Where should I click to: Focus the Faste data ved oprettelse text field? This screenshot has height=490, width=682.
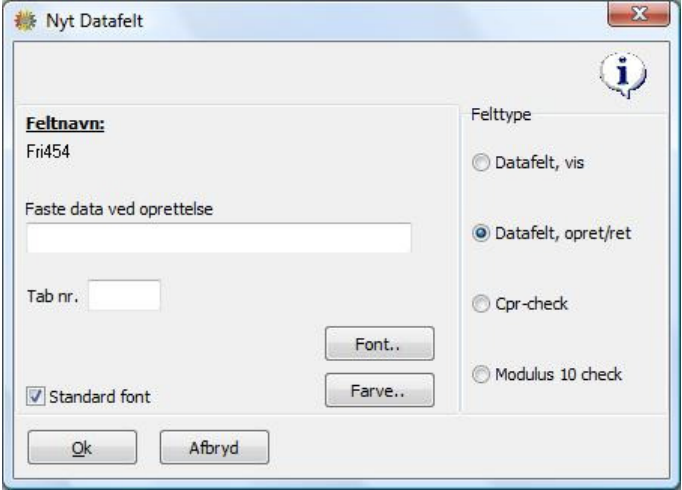pos(219,238)
